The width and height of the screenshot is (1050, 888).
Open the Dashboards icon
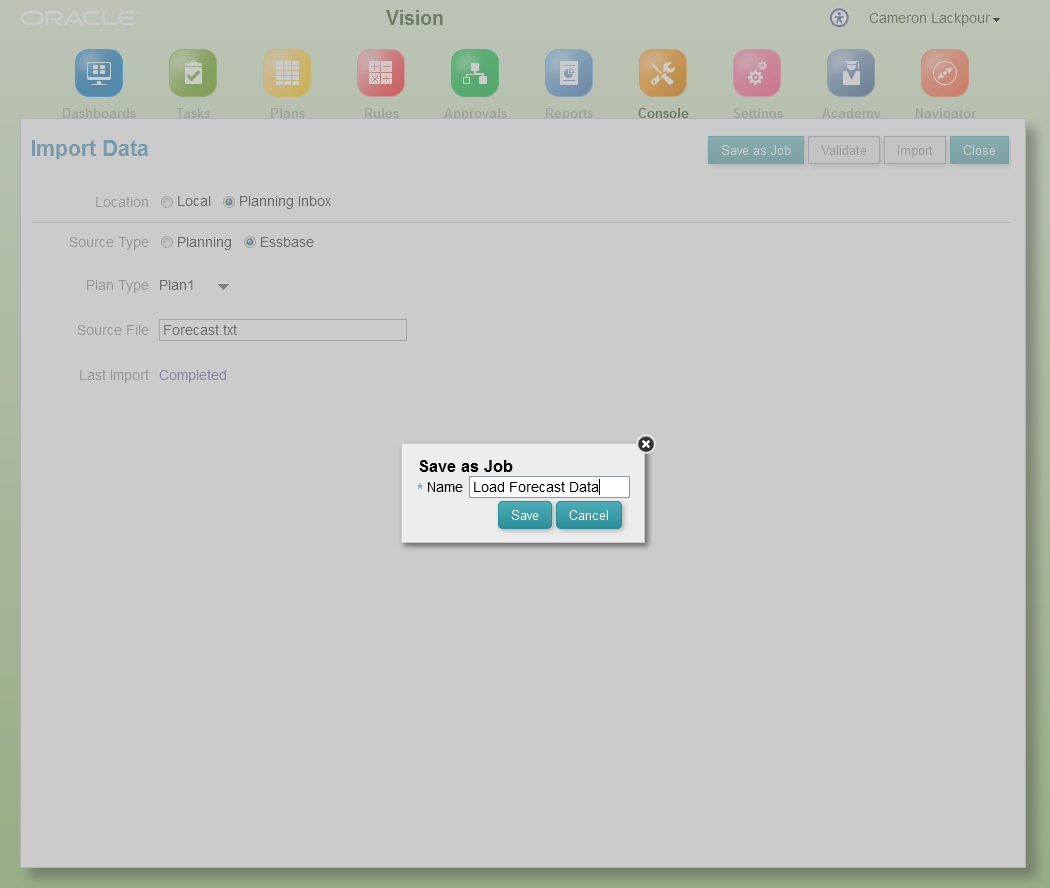point(98,73)
